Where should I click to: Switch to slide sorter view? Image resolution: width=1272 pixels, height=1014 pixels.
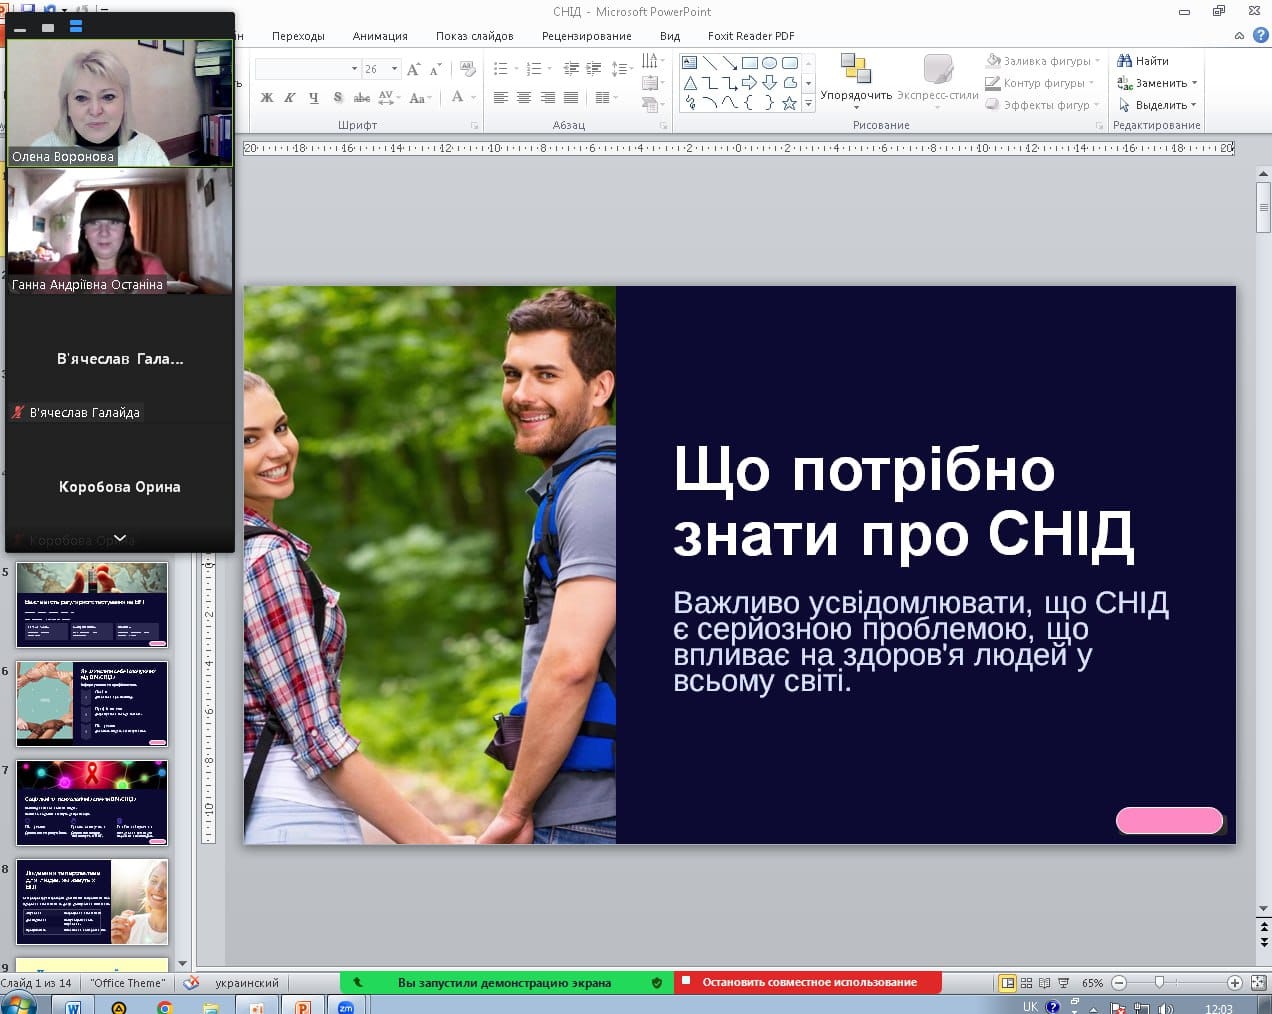pyautogui.click(x=1027, y=983)
